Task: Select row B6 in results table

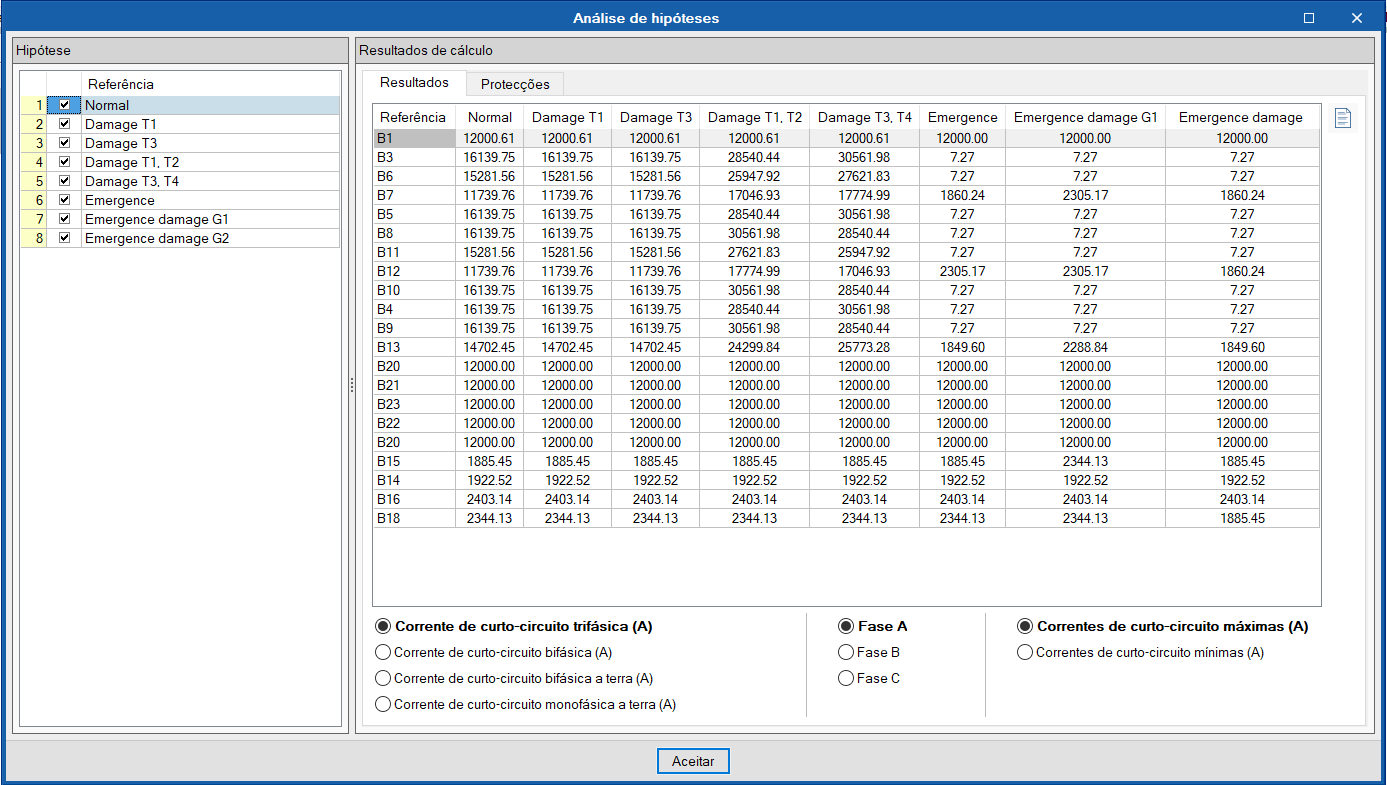Action: pyautogui.click(x=846, y=176)
